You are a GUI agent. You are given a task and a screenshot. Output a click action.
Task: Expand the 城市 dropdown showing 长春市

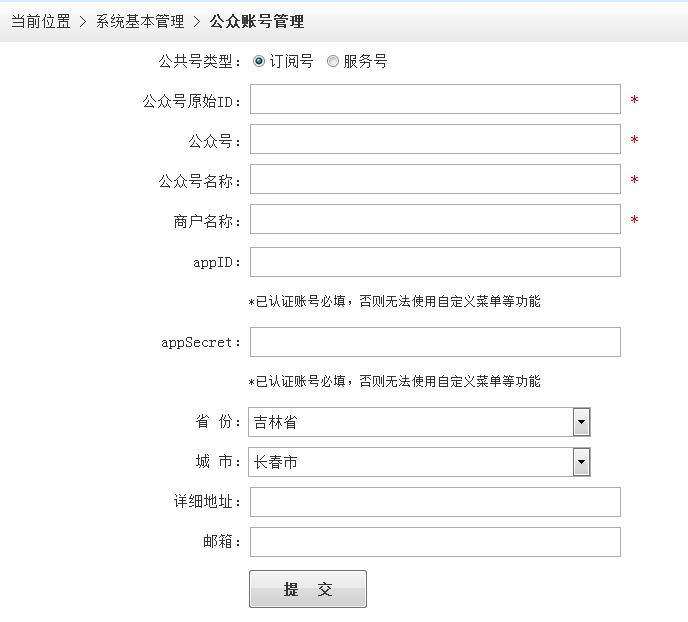click(x=419, y=462)
